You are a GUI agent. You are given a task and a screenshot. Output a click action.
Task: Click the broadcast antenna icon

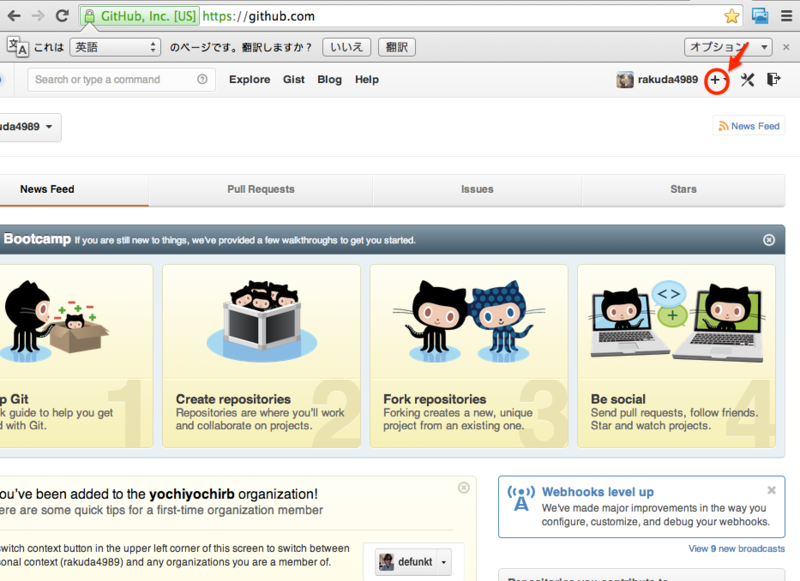[x=521, y=498]
